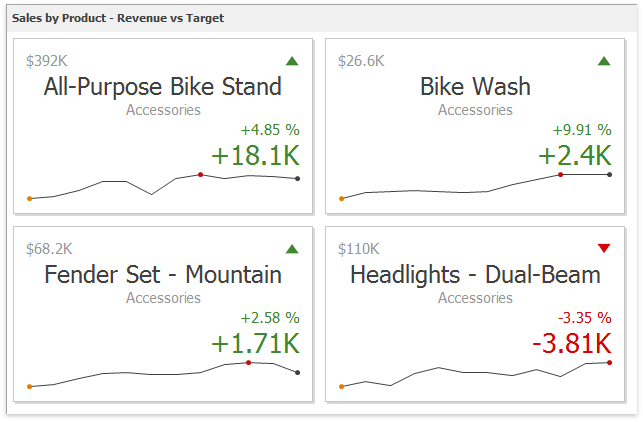
Task: Click orange start dot on Bike Wash sparkline
Action: [x=342, y=198]
